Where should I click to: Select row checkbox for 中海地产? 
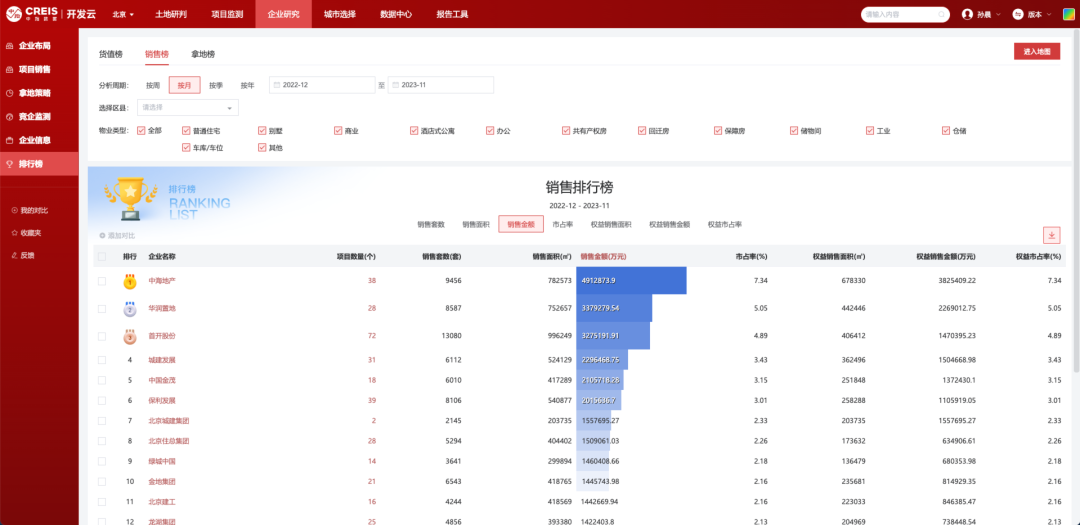(x=102, y=281)
